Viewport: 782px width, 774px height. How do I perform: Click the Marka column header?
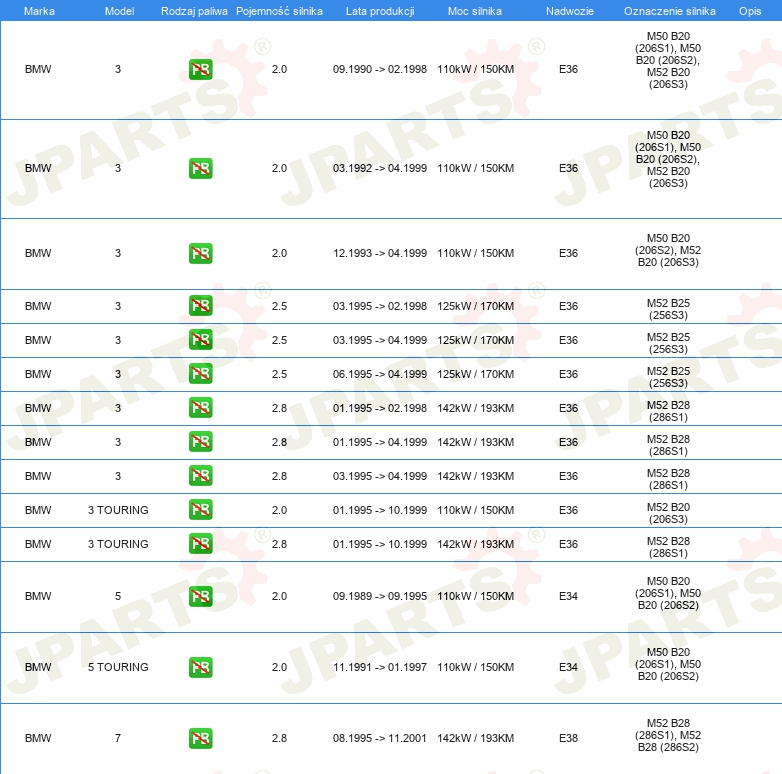tap(39, 11)
